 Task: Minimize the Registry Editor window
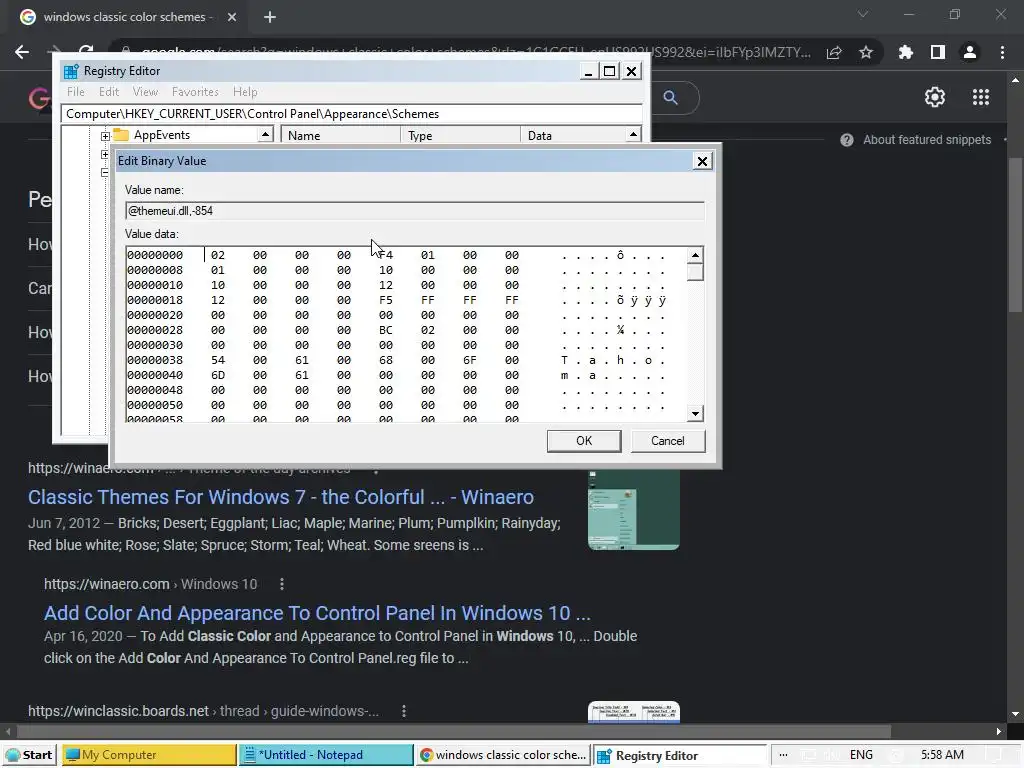click(588, 71)
